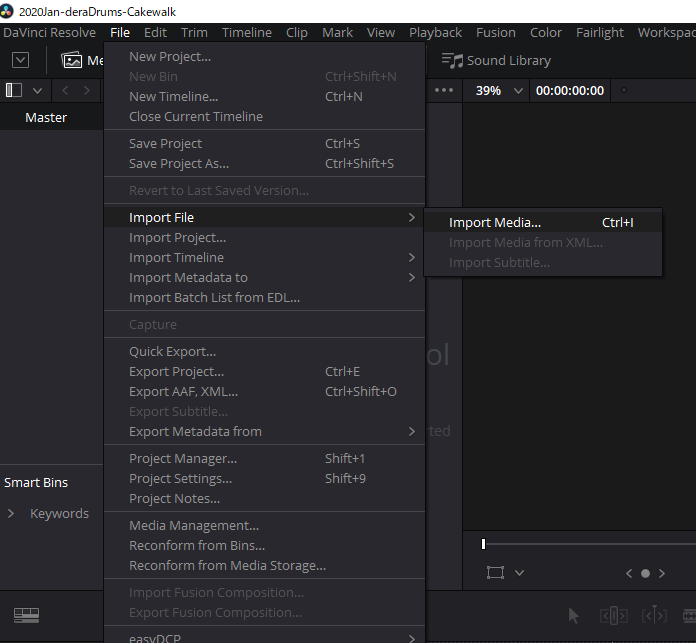Open the DaVinci Resolve menu
Image resolution: width=696 pixels, height=643 pixels.
tap(49, 32)
